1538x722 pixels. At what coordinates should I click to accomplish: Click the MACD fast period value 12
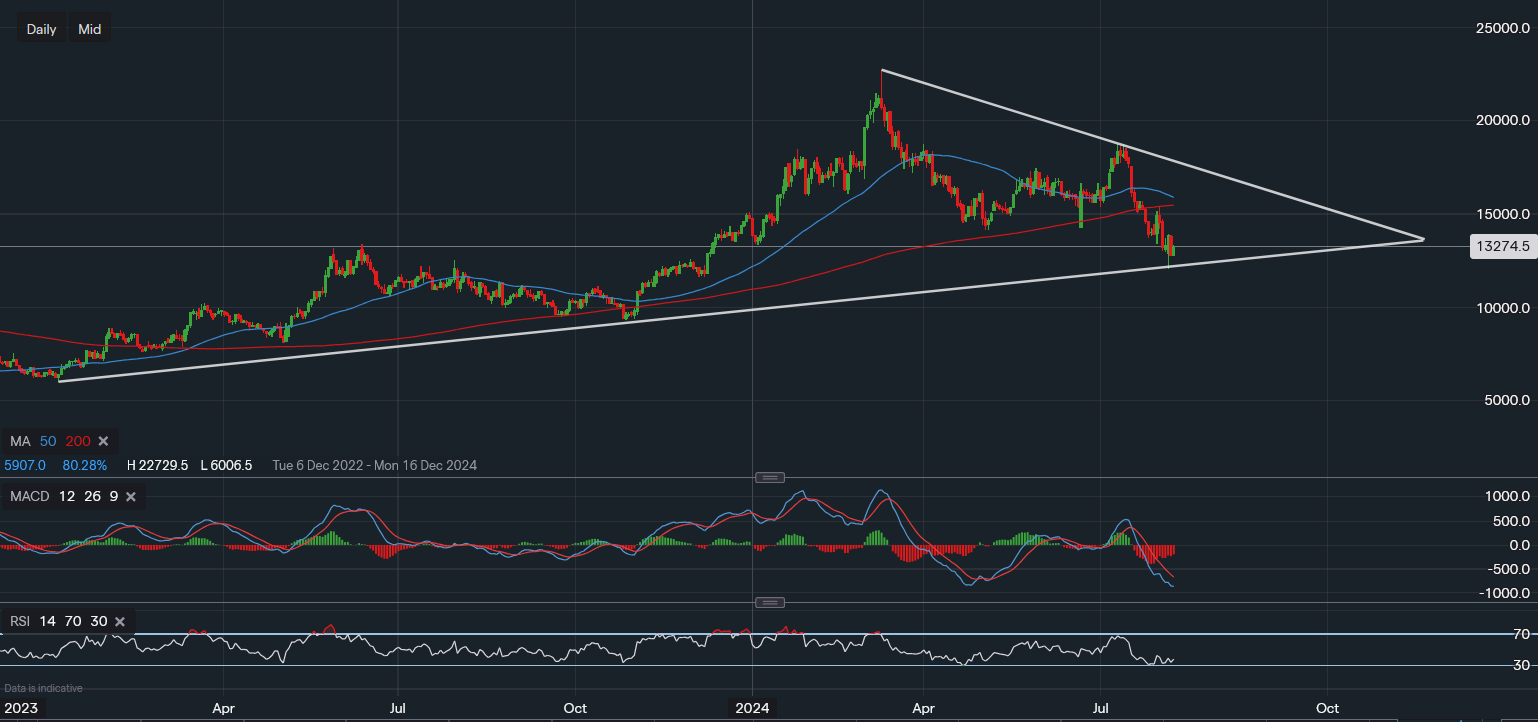[x=66, y=496]
